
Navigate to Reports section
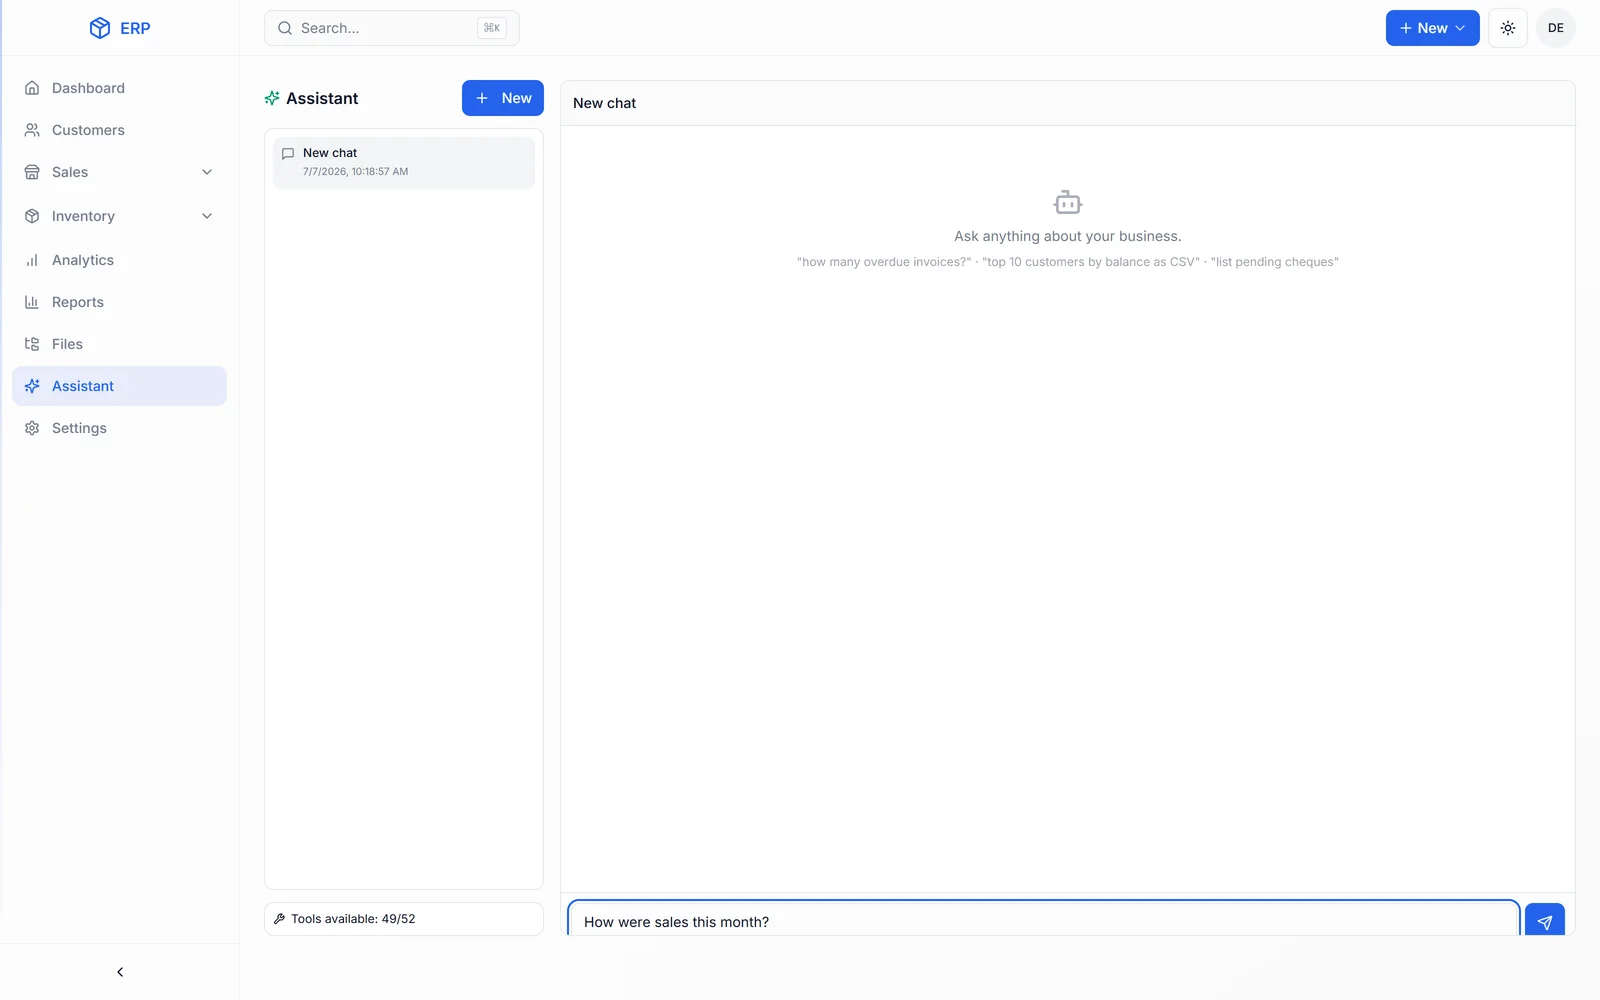click(119, 302)
